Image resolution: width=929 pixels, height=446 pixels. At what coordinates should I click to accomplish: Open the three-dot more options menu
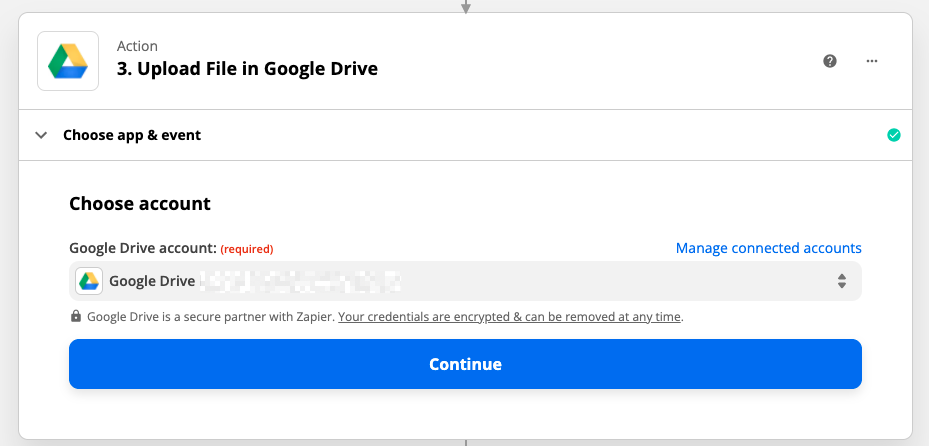[872, 61]
